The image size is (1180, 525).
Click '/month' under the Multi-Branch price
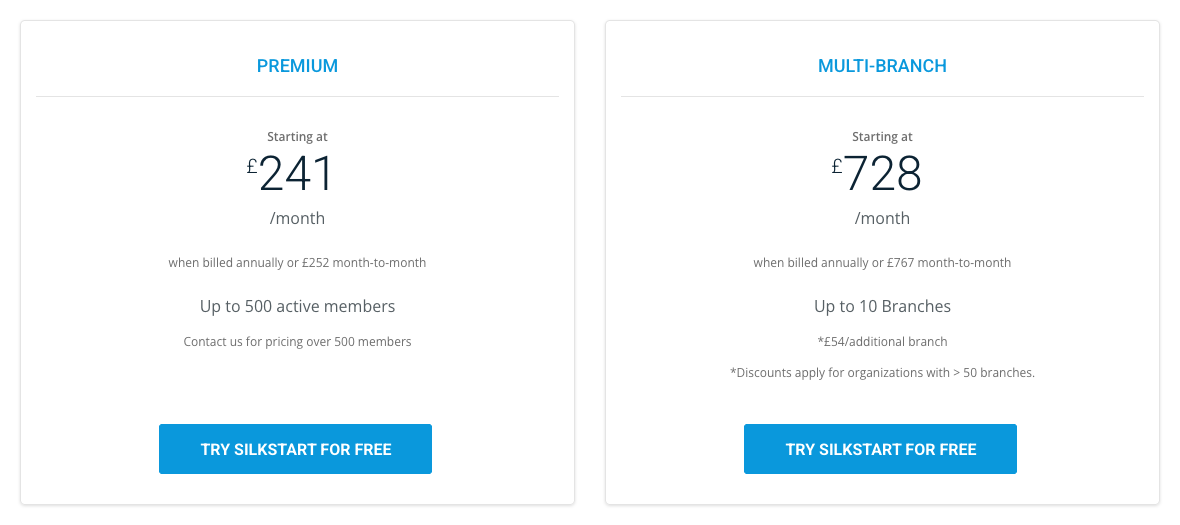[882, 218]
